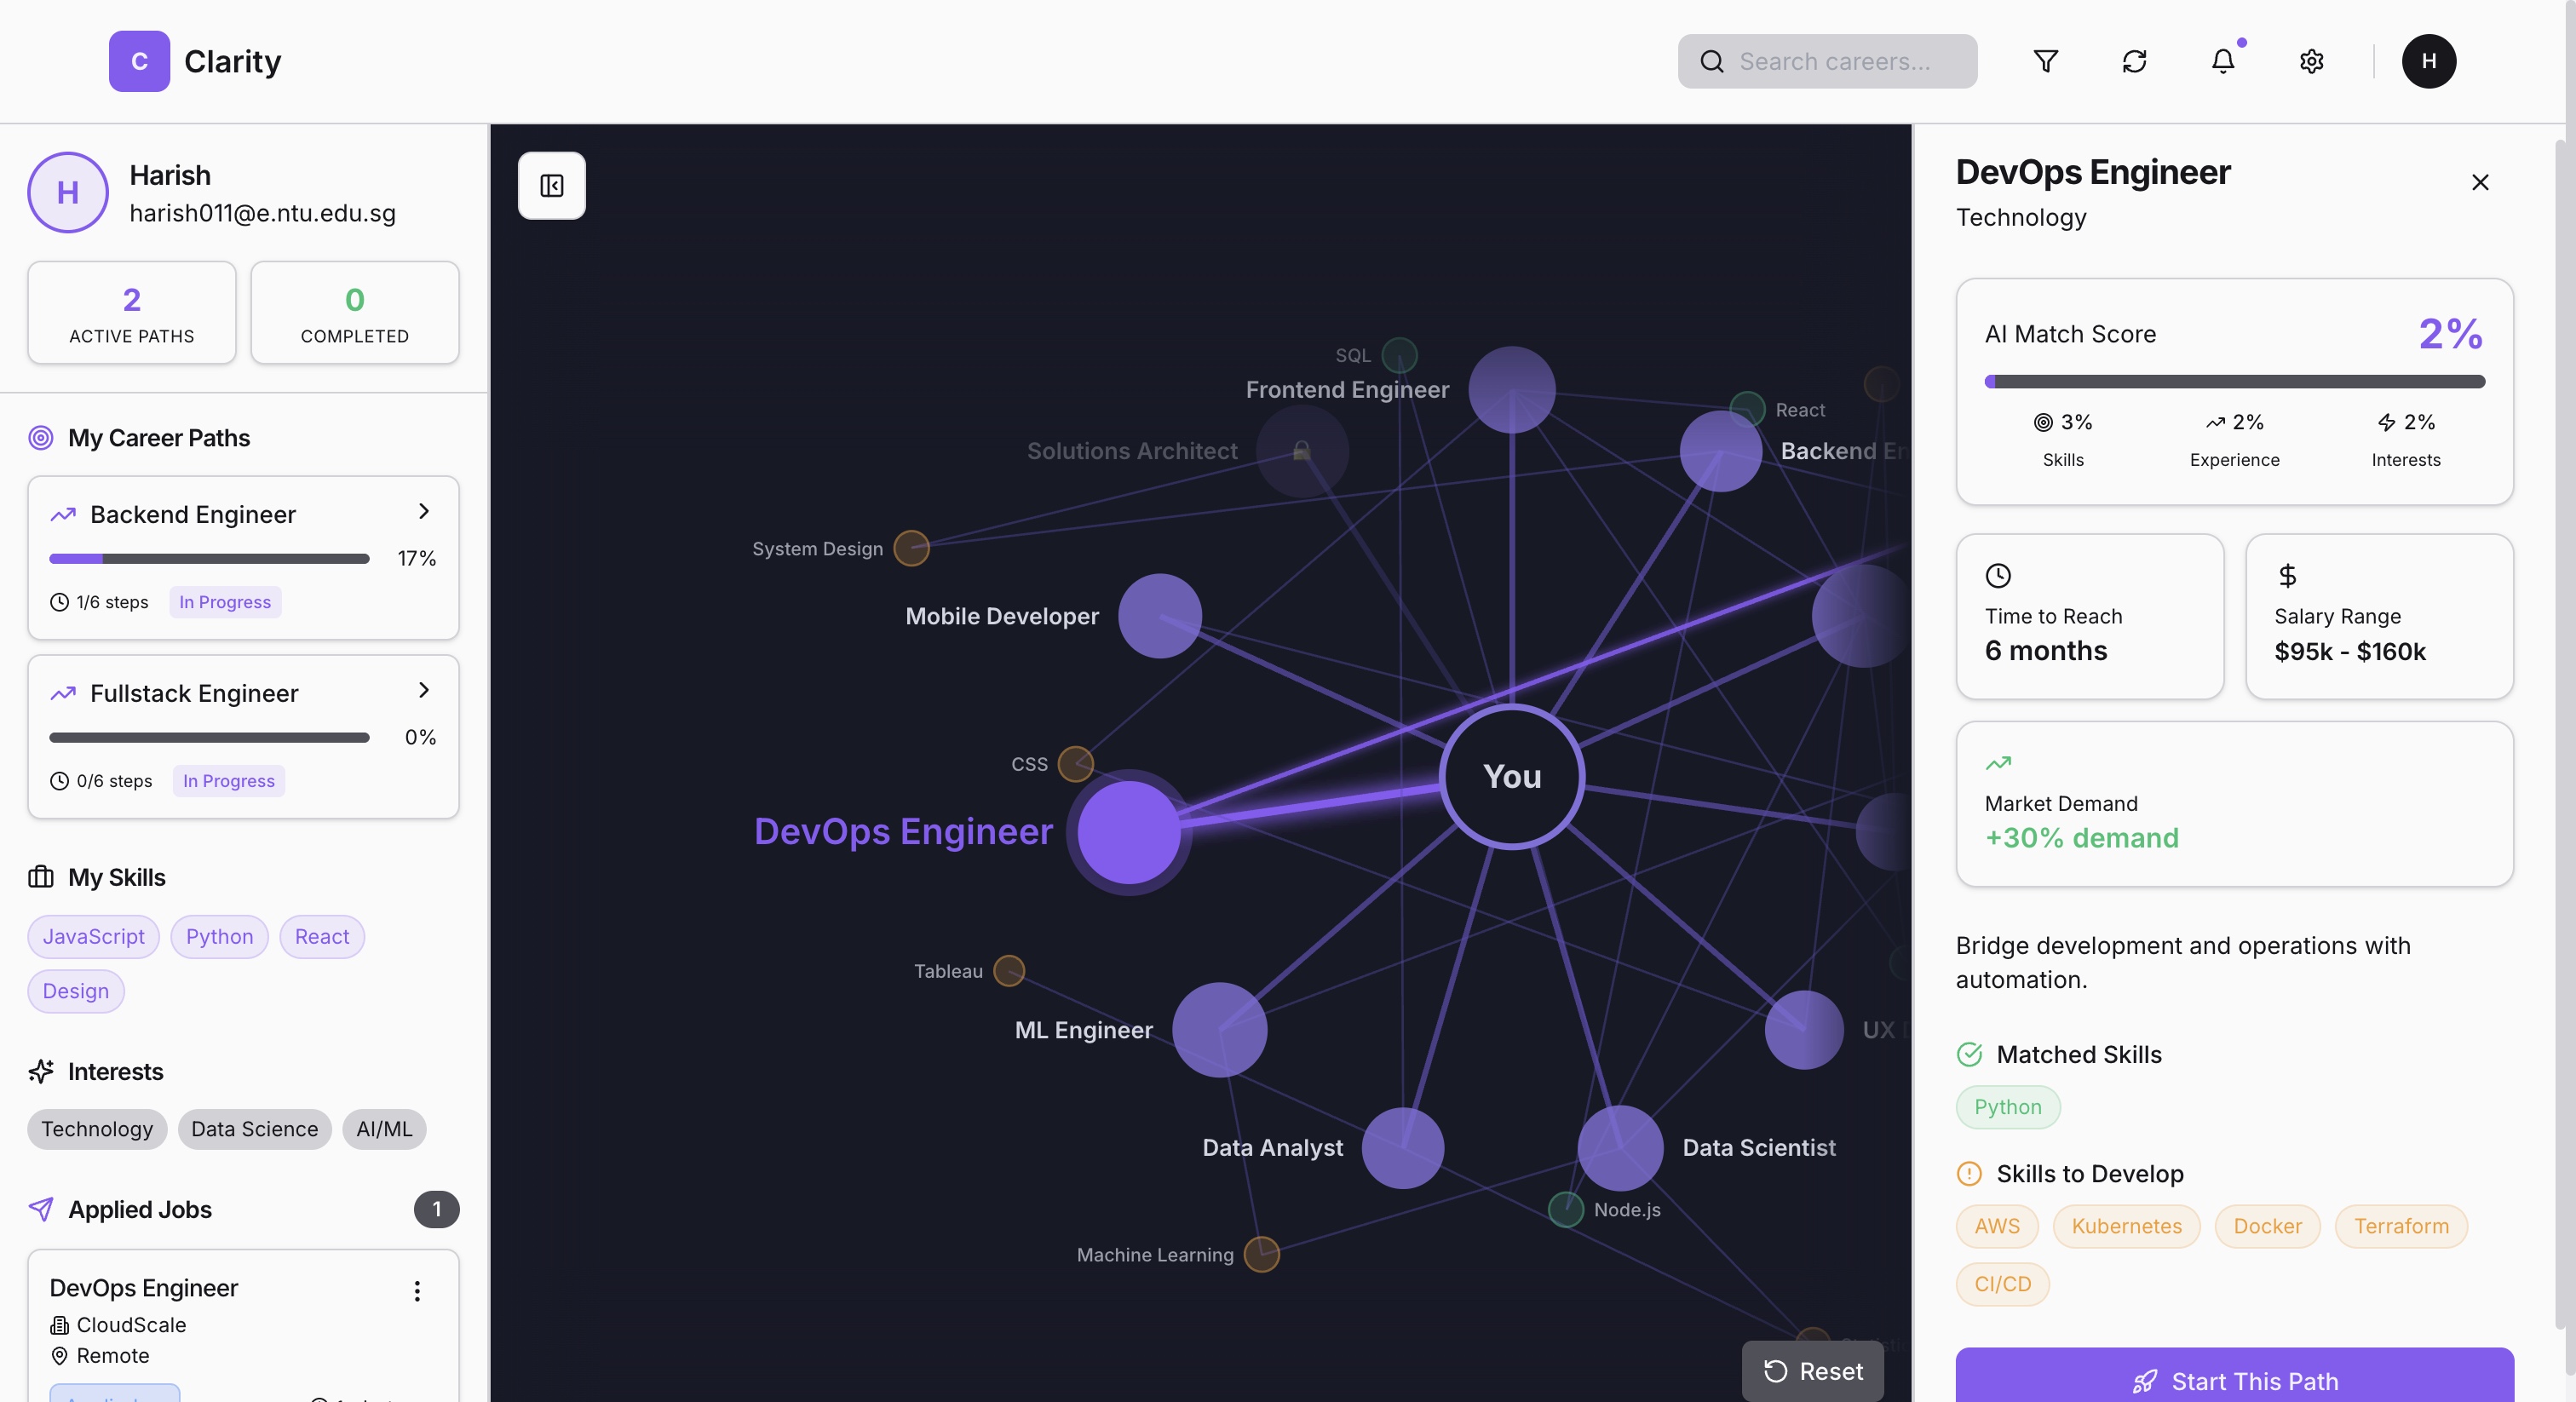
Task: Open the filter icon in header
Action: (2045, 61)
